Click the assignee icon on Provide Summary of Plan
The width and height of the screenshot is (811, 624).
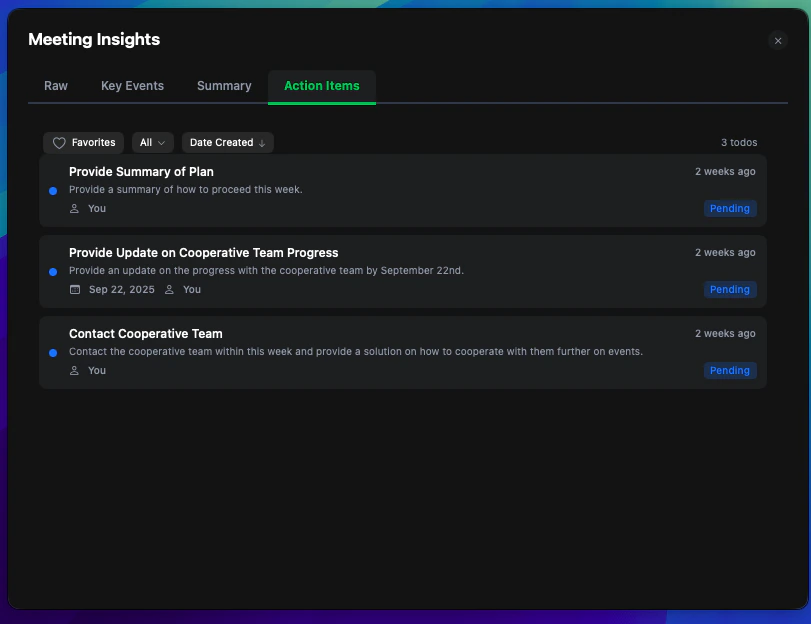point(73,208)
